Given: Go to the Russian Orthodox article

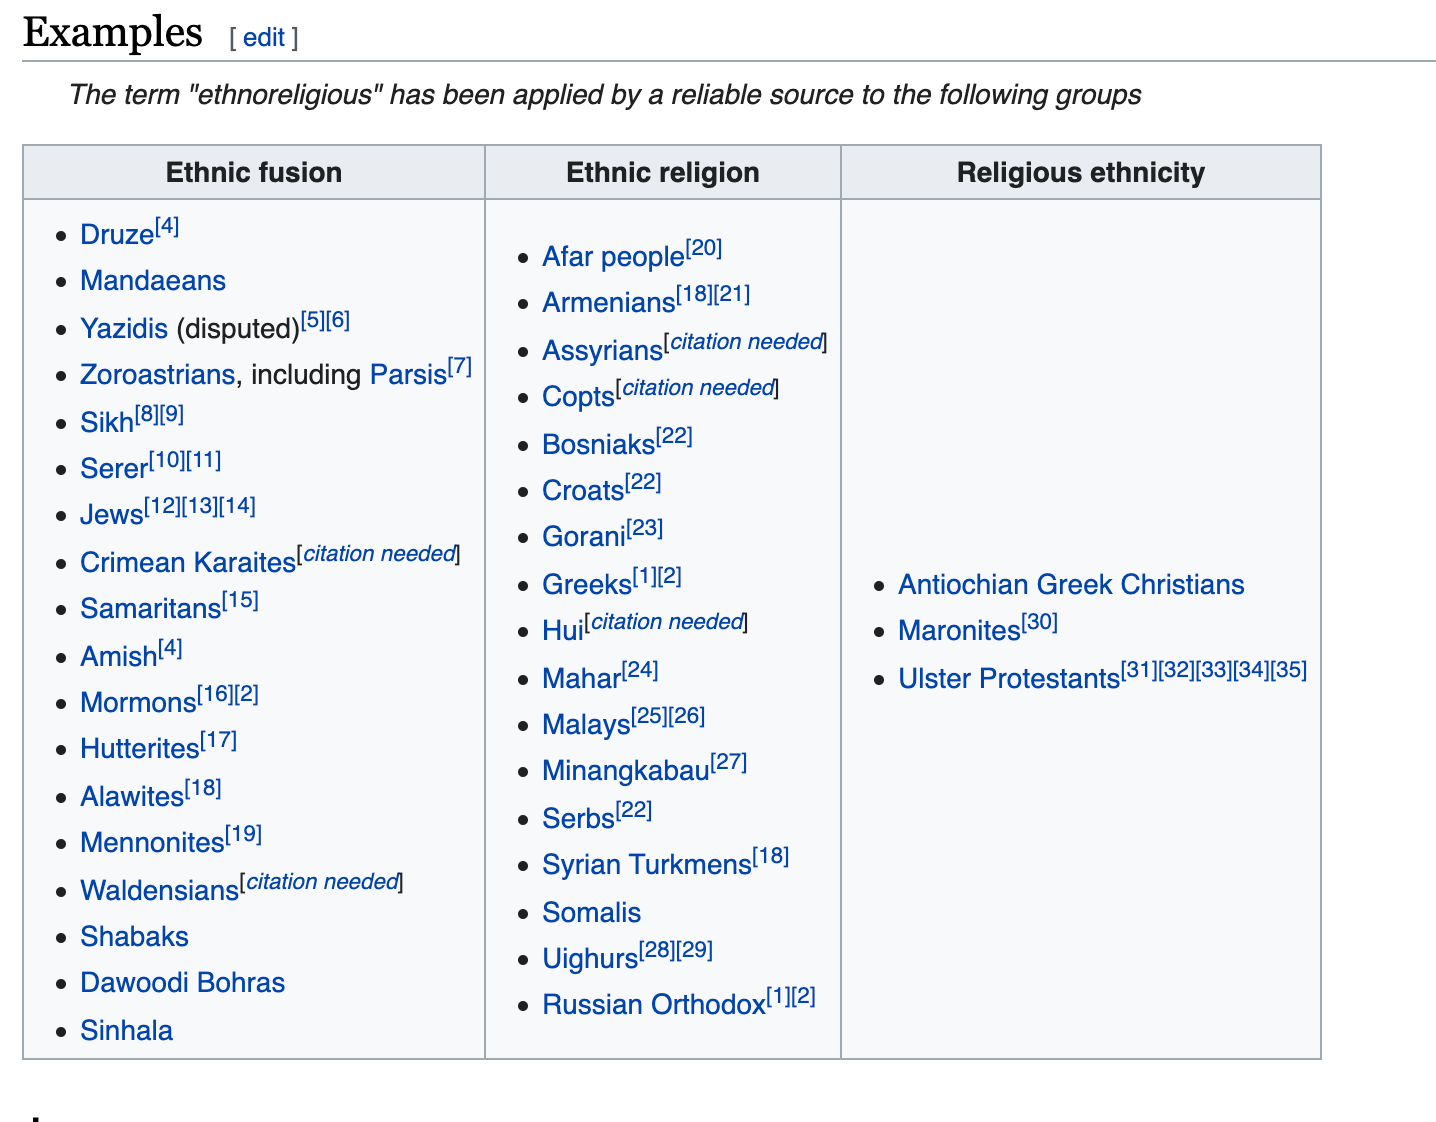Looking at the screenshot, I should coord(653,1005).
